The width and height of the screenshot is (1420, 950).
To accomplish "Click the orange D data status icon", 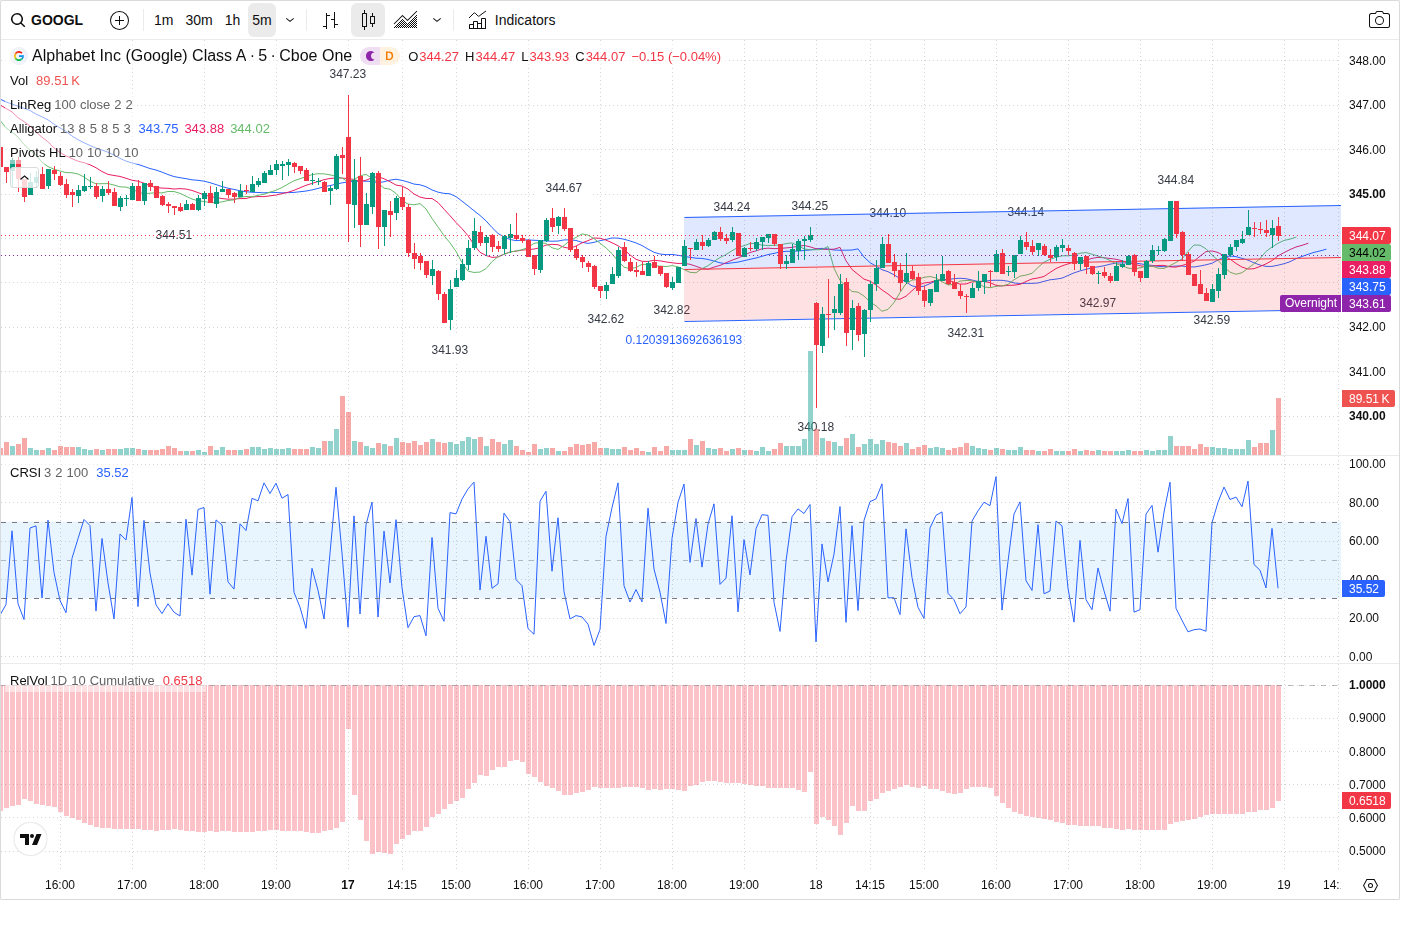I will pyautogui.click(x=389, y=56).
